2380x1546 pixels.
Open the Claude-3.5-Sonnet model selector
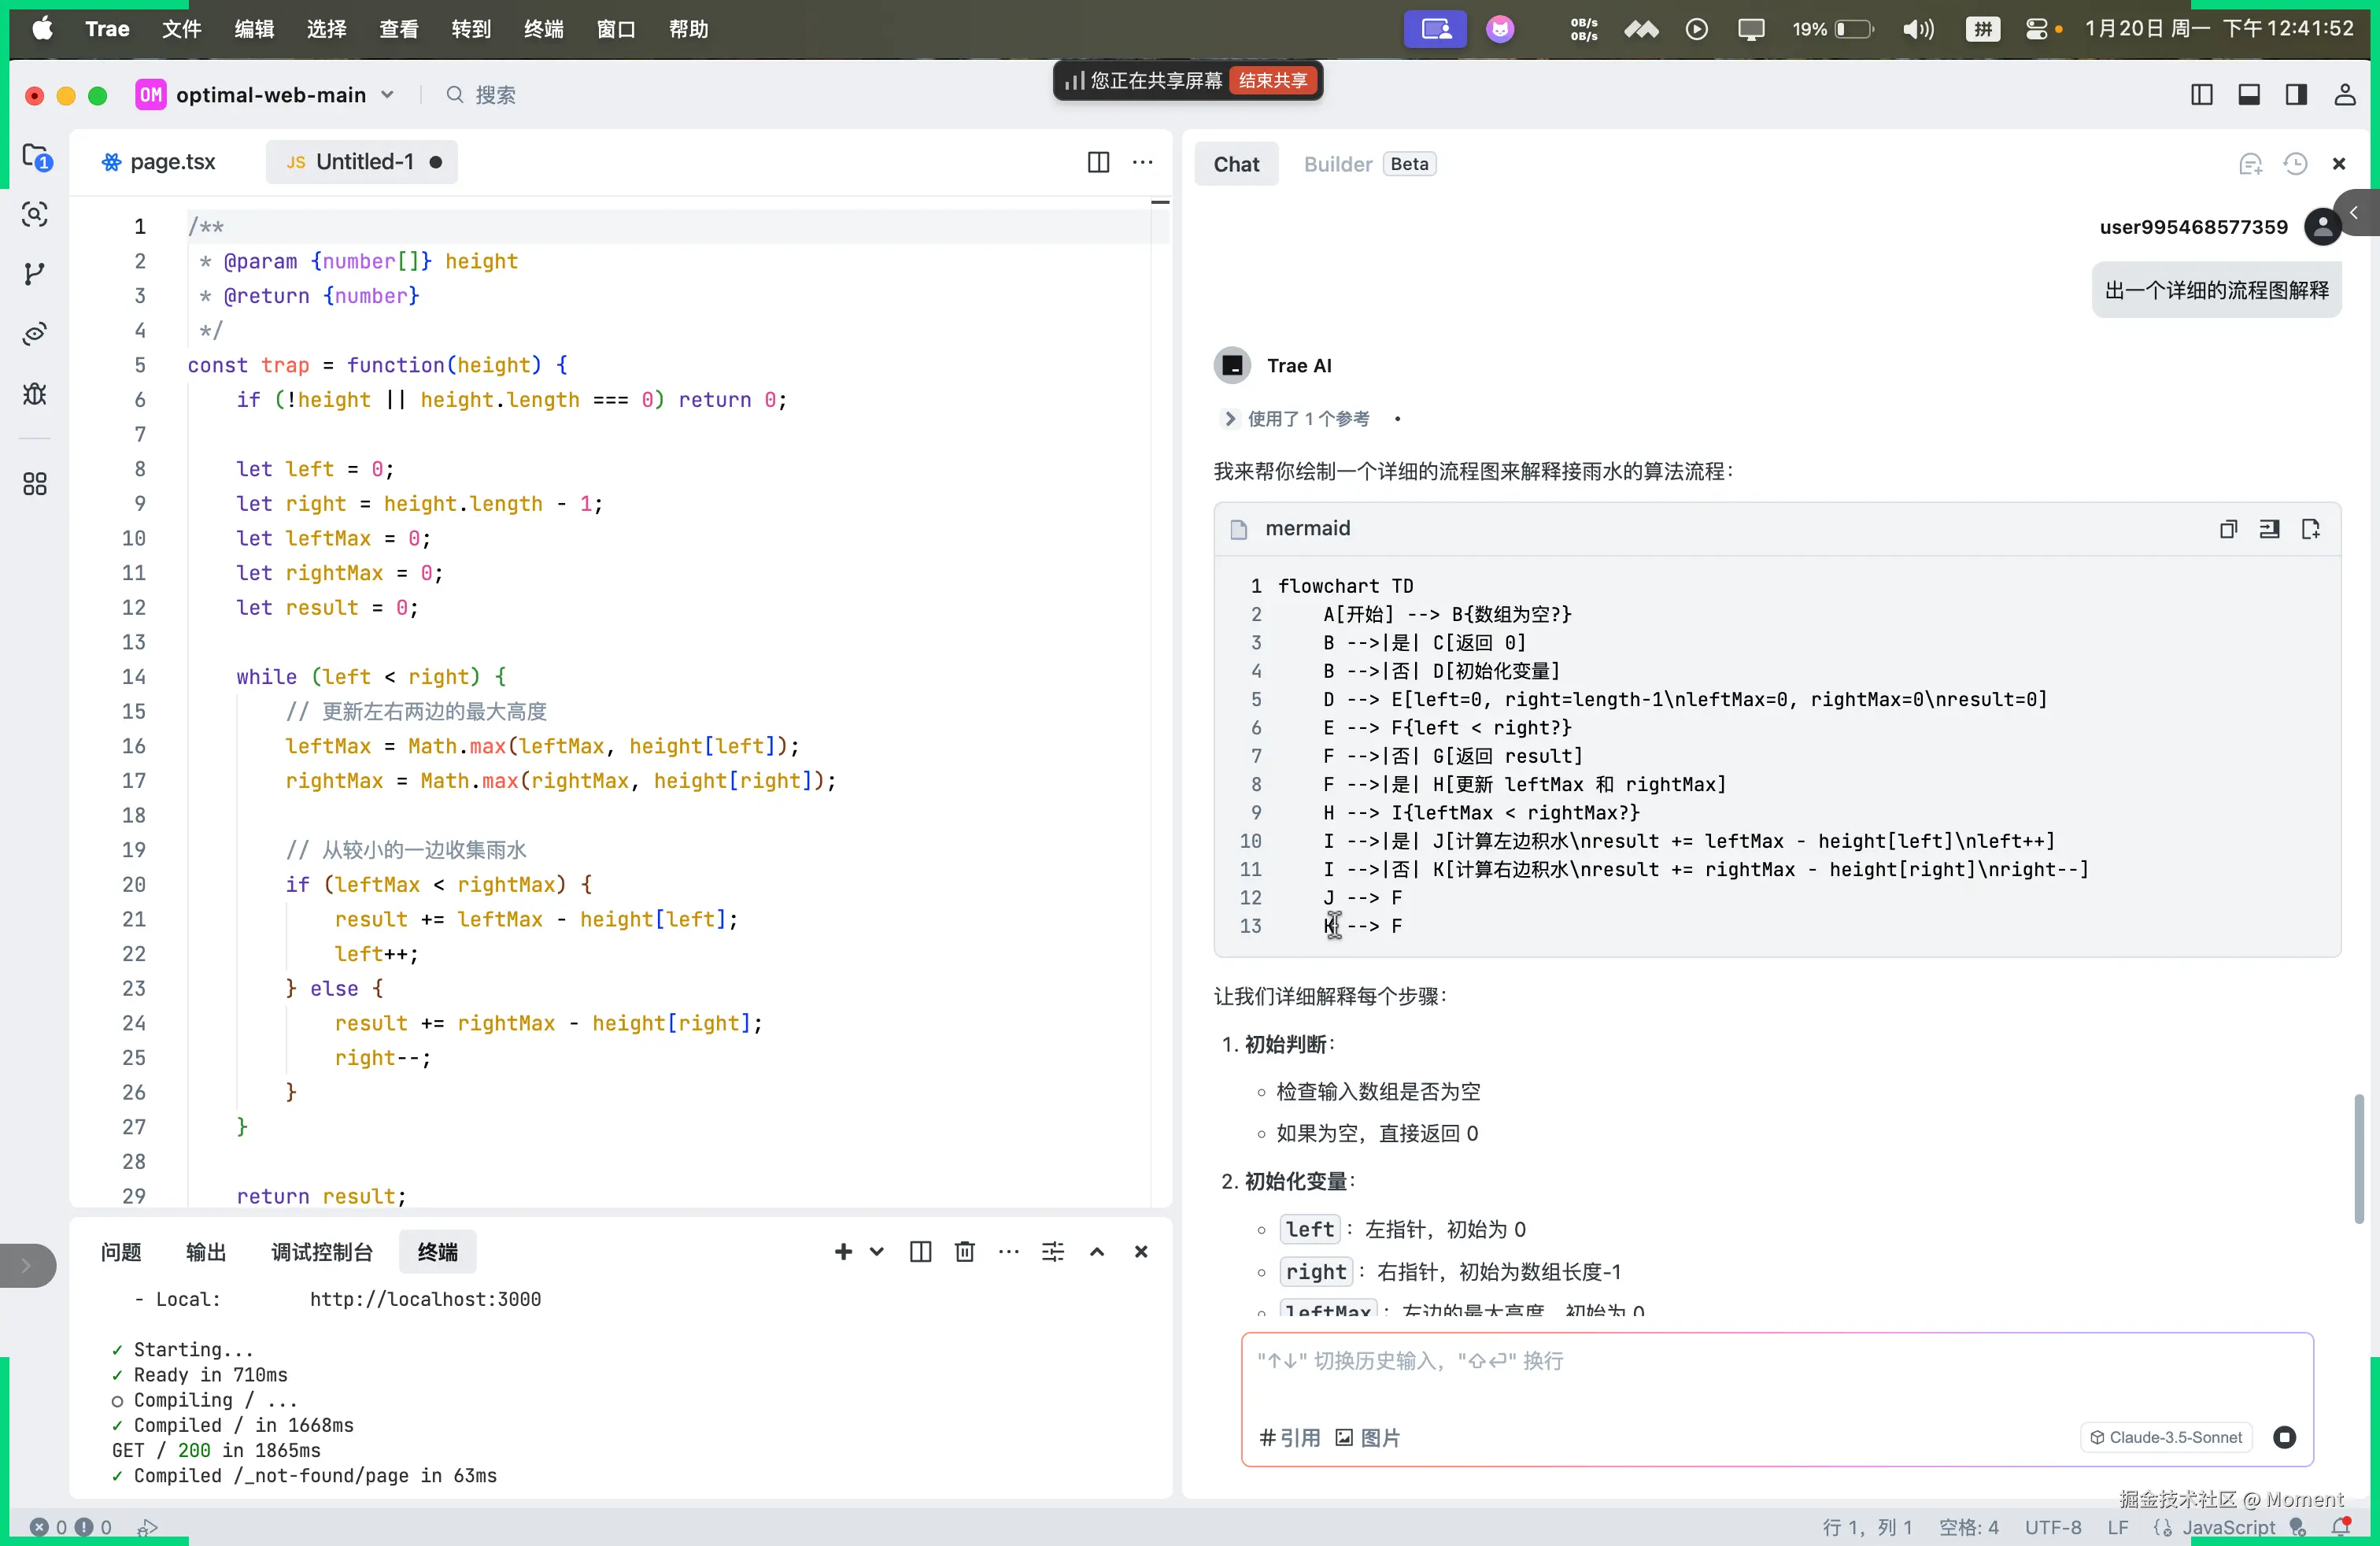[x=2166, y=1437]
